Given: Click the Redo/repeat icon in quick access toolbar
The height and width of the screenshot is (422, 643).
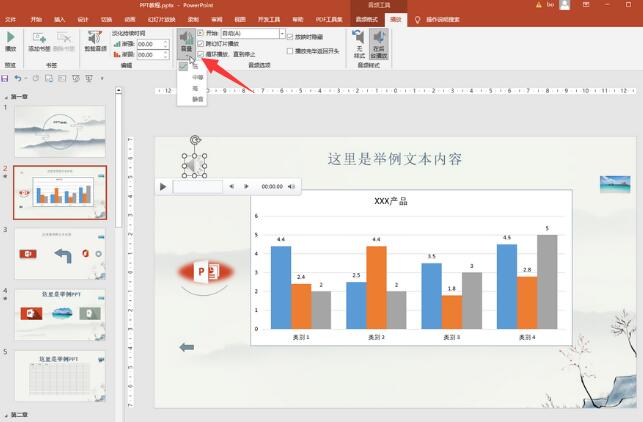Looking at the screenshot, I should click(36, 78).
